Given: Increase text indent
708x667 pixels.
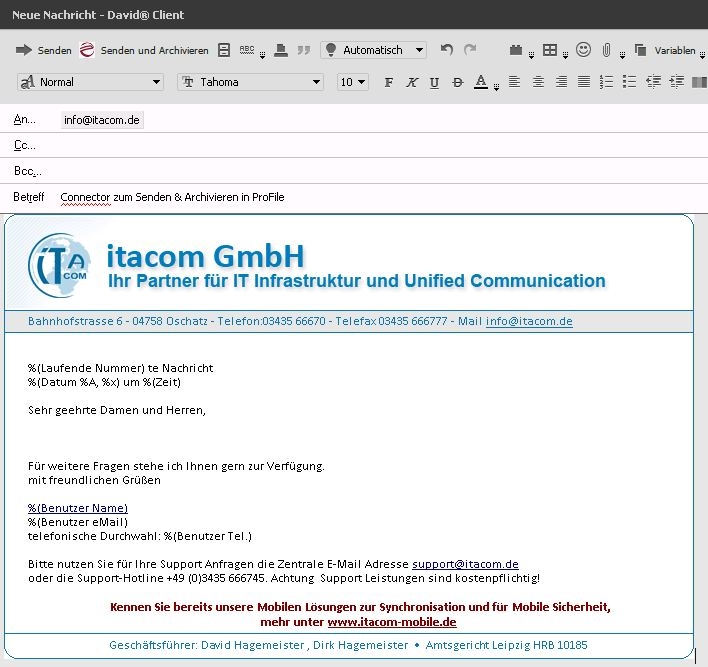Looking at the screenshot, I should coord(676,82).
